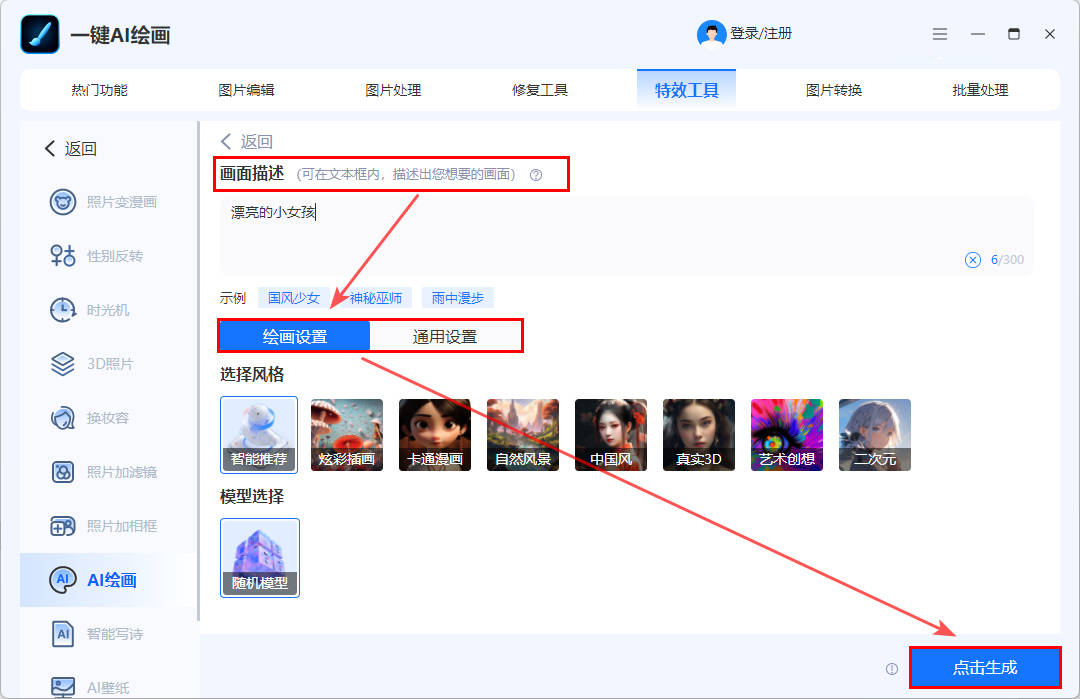Click the AI绘画 sidebar icon
1080x699 pixels.
[x=63, y=580]
